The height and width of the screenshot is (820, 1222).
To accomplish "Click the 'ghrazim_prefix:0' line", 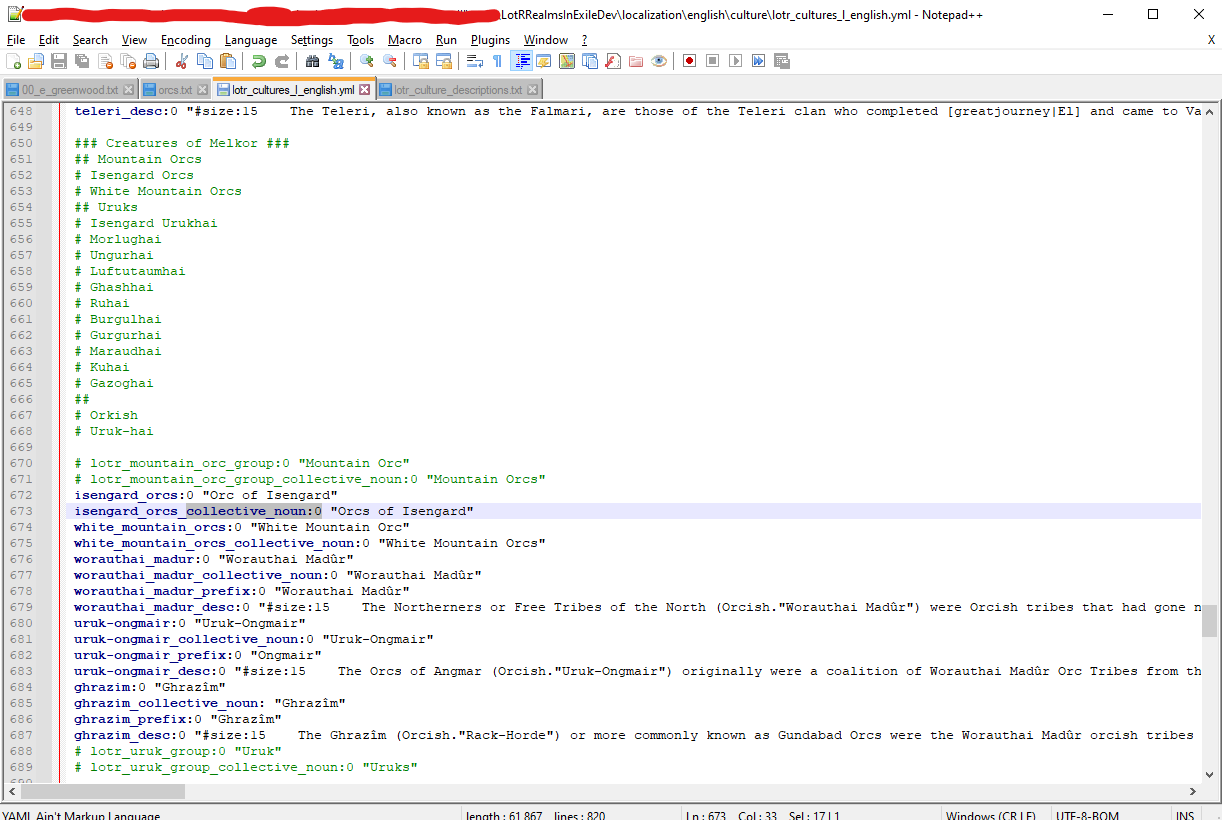I will click(x=177, y=719).
